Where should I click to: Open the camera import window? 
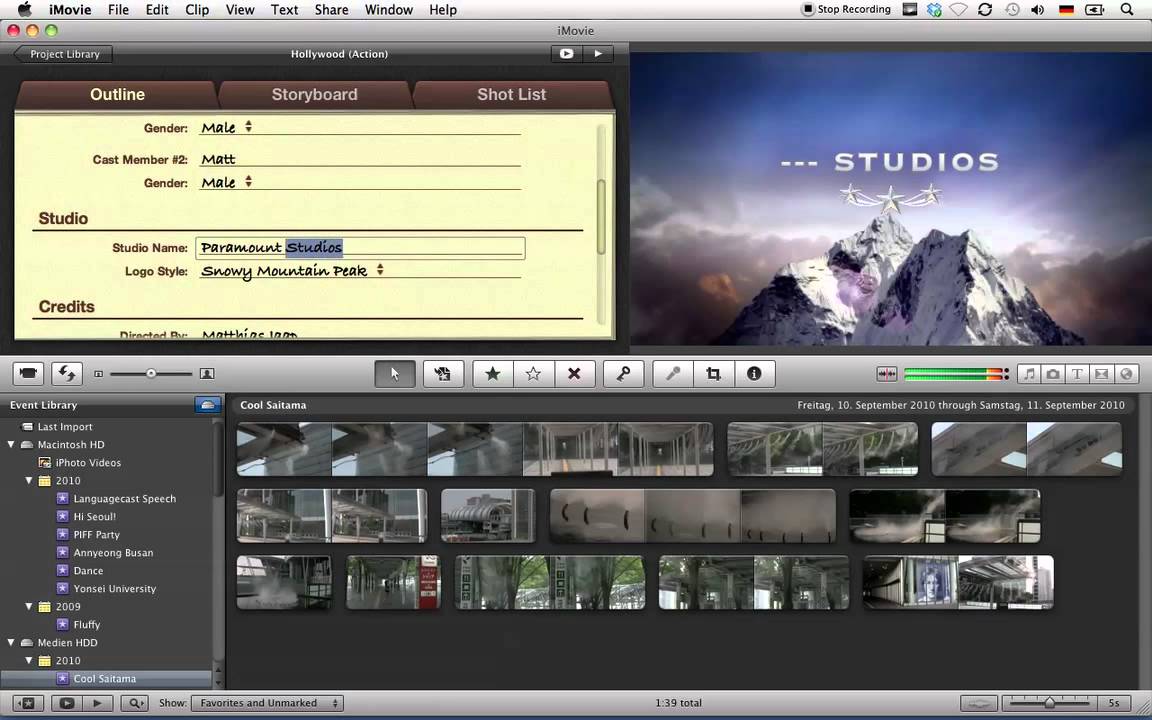28,374
